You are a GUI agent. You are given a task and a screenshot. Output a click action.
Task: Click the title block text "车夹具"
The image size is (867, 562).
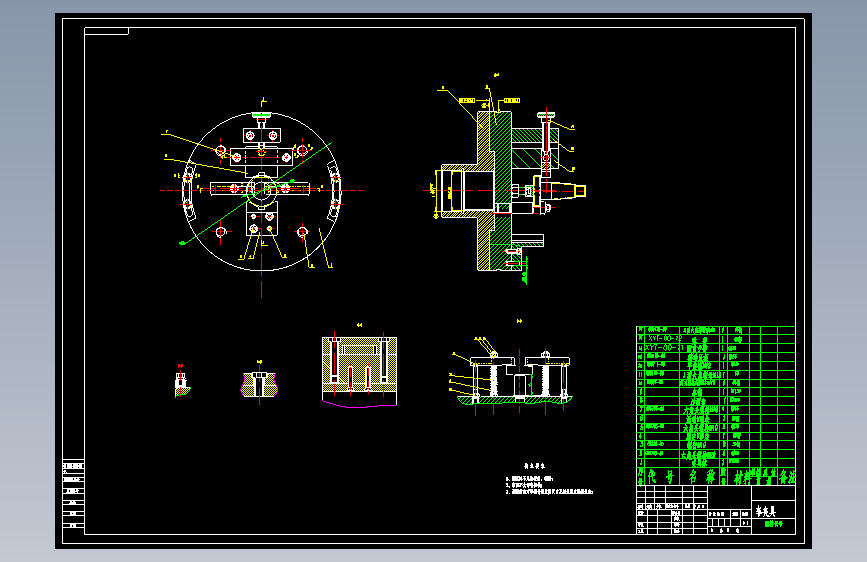tap(766, 512)
